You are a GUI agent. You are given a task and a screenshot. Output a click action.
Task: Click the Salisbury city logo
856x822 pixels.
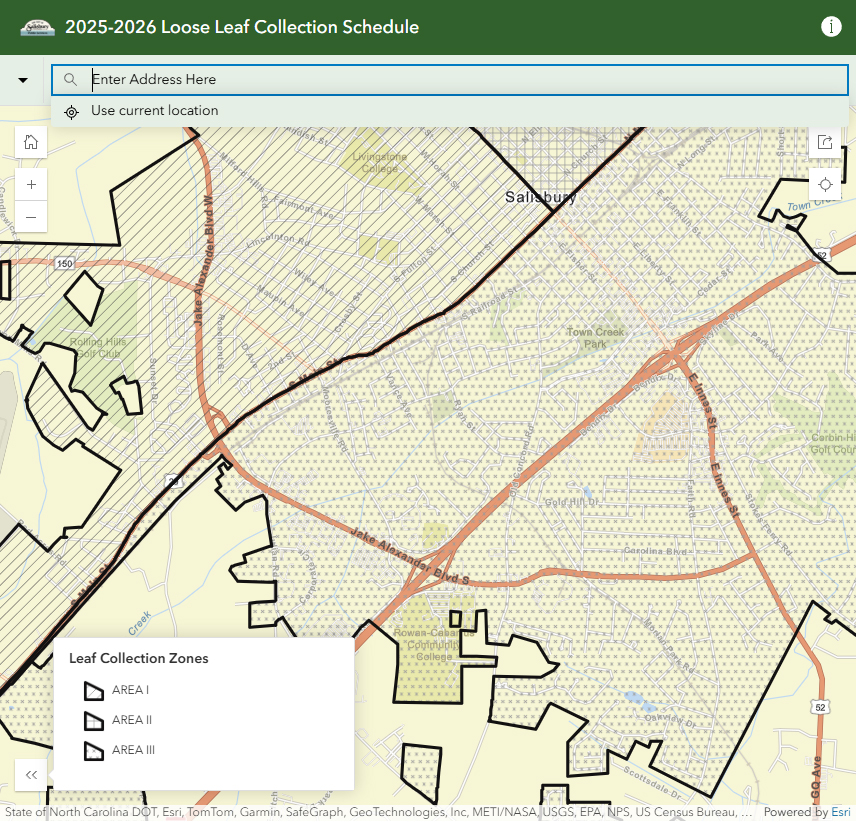(38, 27)
